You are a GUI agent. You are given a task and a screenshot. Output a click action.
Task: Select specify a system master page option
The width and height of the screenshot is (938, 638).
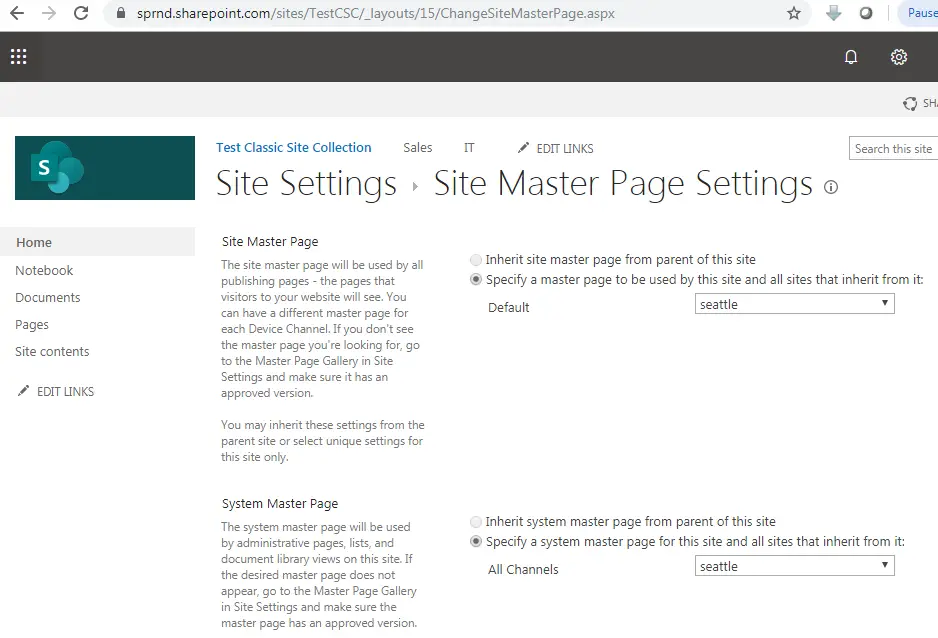[x=476, y=542]
